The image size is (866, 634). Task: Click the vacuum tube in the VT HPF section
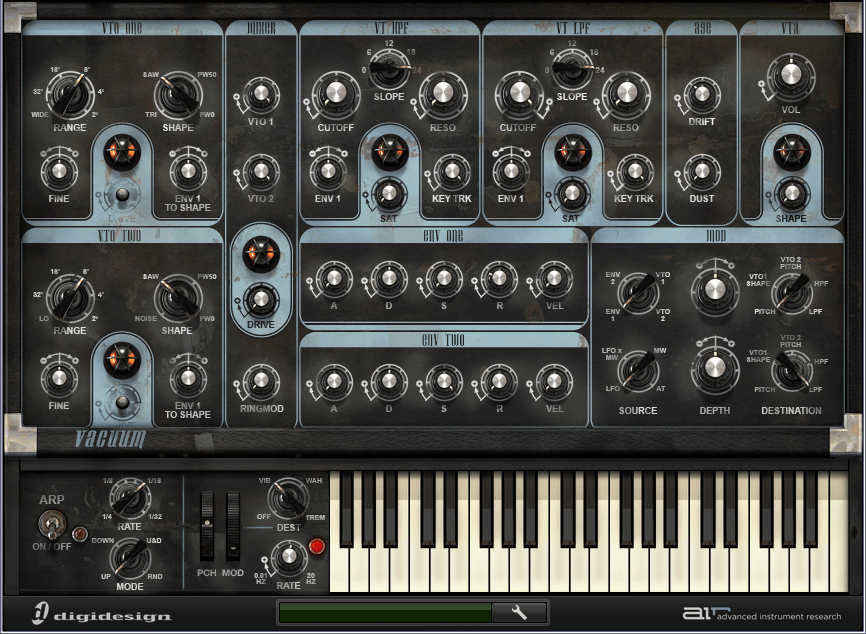pos(389,152)
